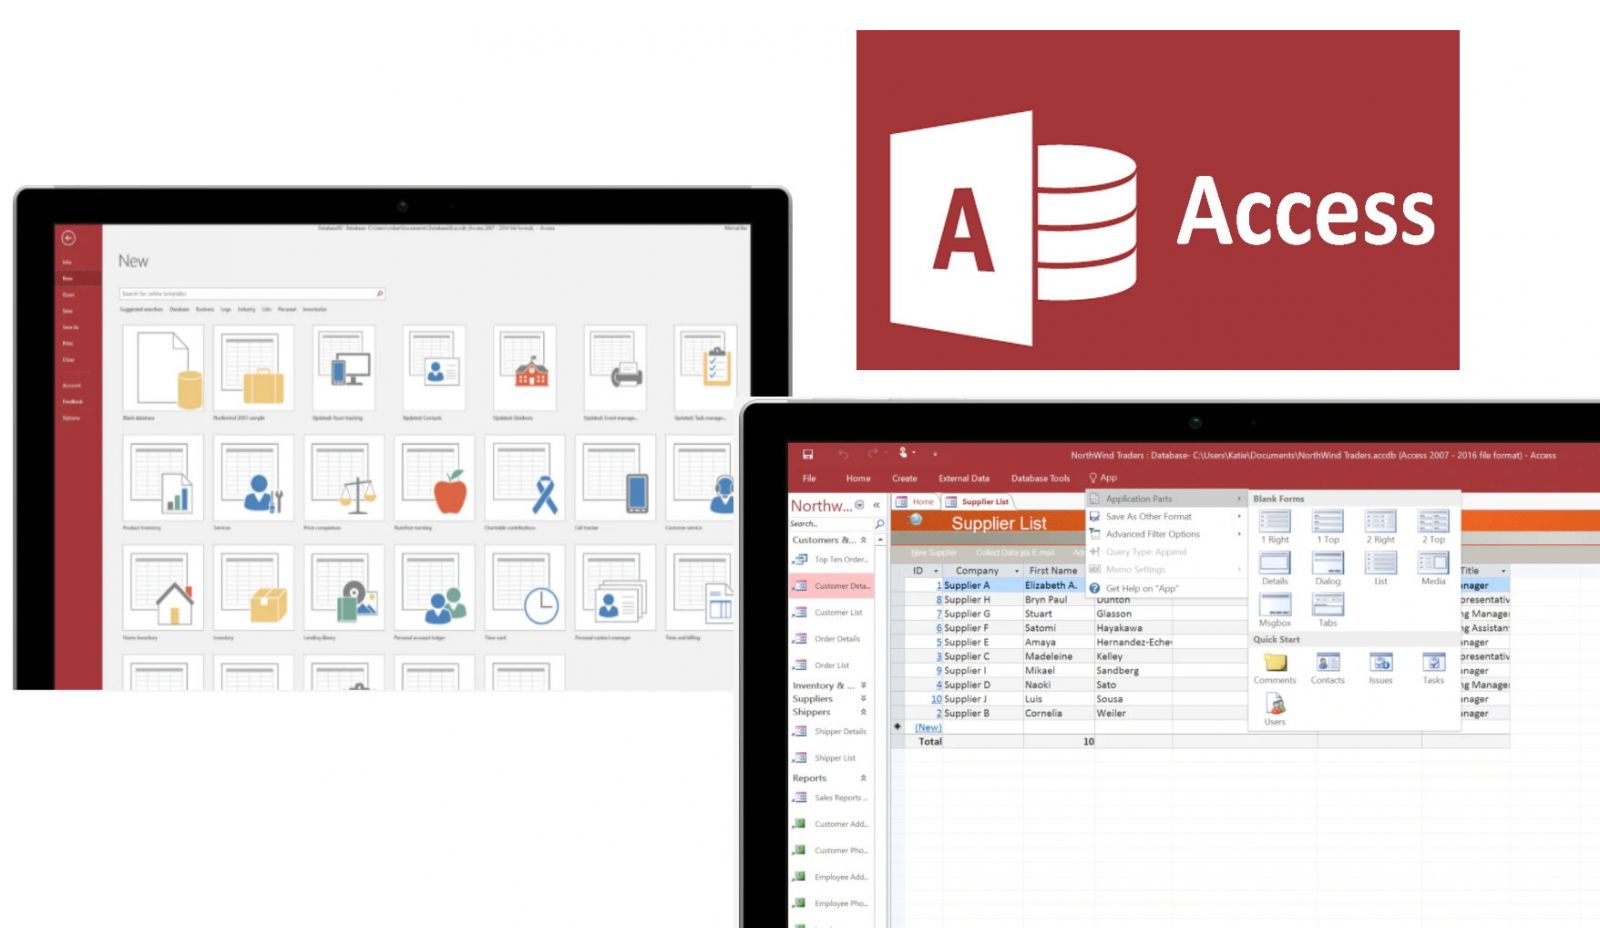Select the 1 Right blank form
Image resolution: width=1600 pixels, height=928 pixels.
pos(1275,527)
